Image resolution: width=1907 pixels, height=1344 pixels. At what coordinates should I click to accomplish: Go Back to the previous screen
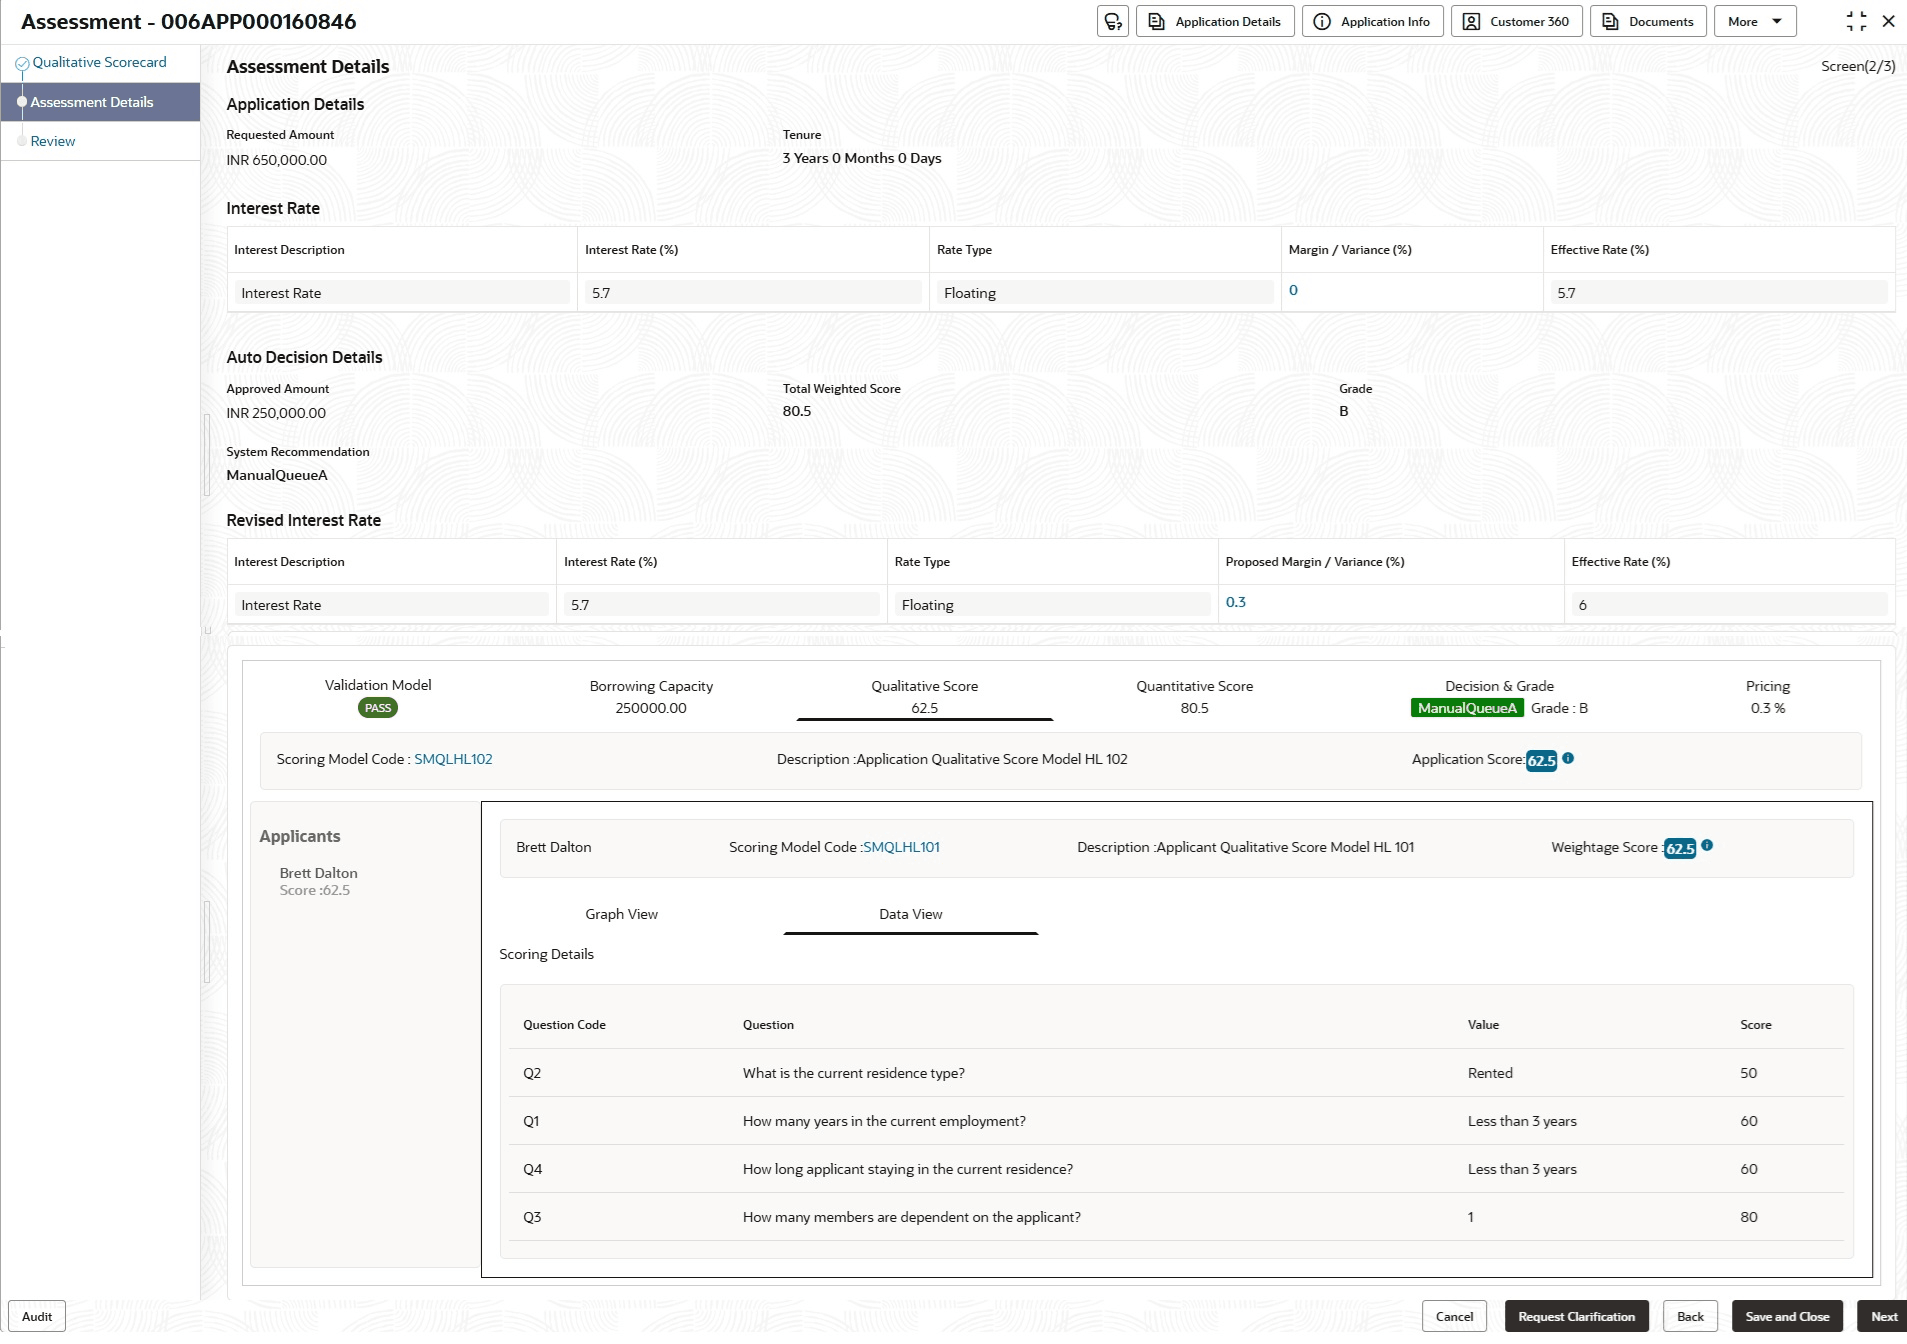pyautogui.click(x=1690, y=1316)
